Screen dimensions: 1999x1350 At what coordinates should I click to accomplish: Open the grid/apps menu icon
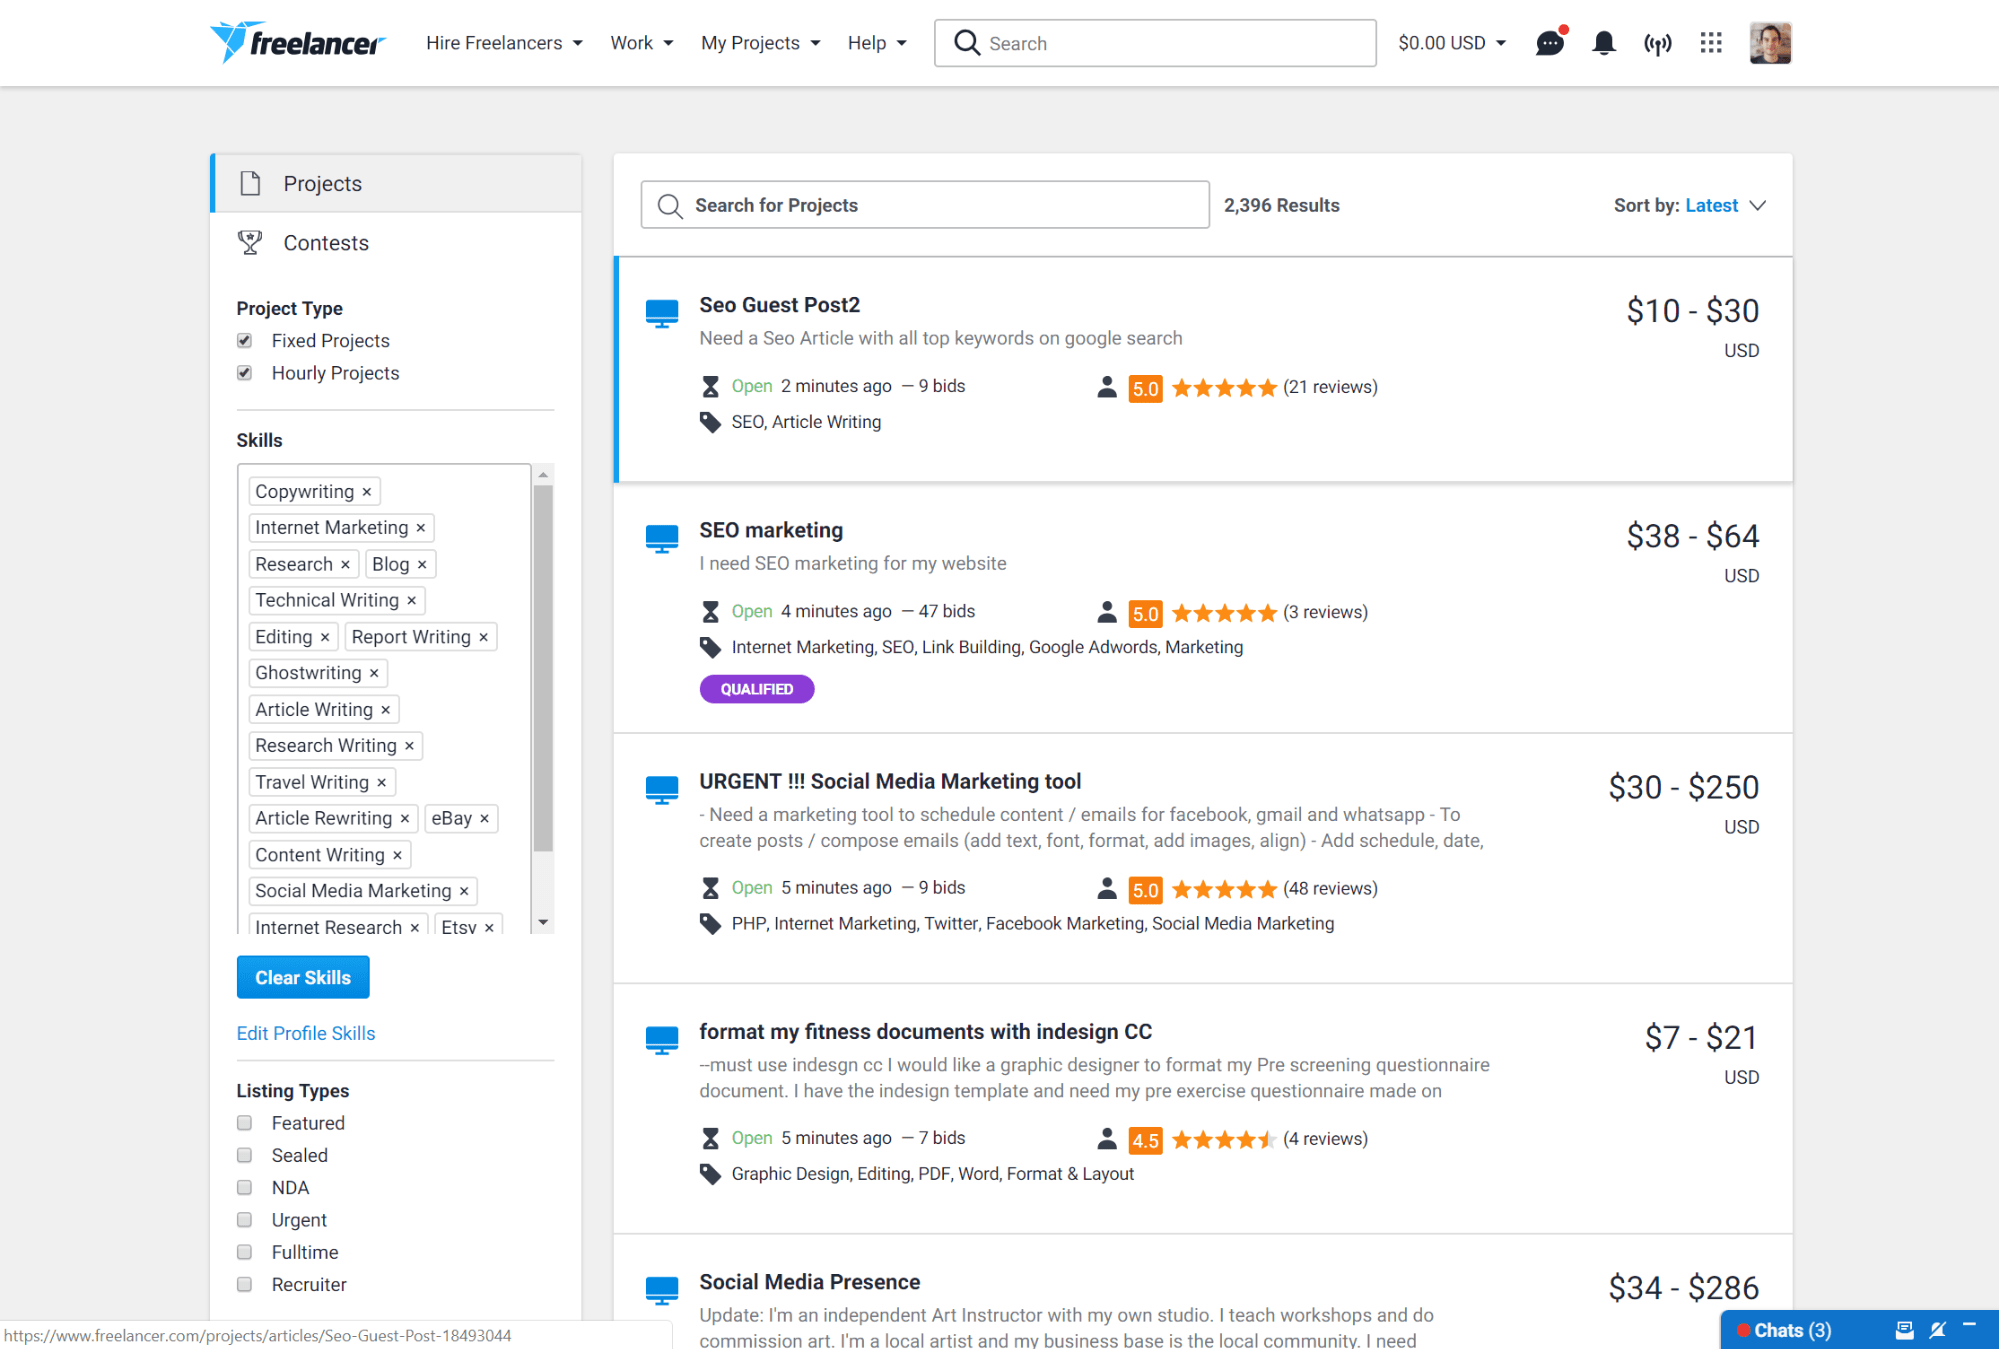pyautogui.click(x=1710, y=42)
